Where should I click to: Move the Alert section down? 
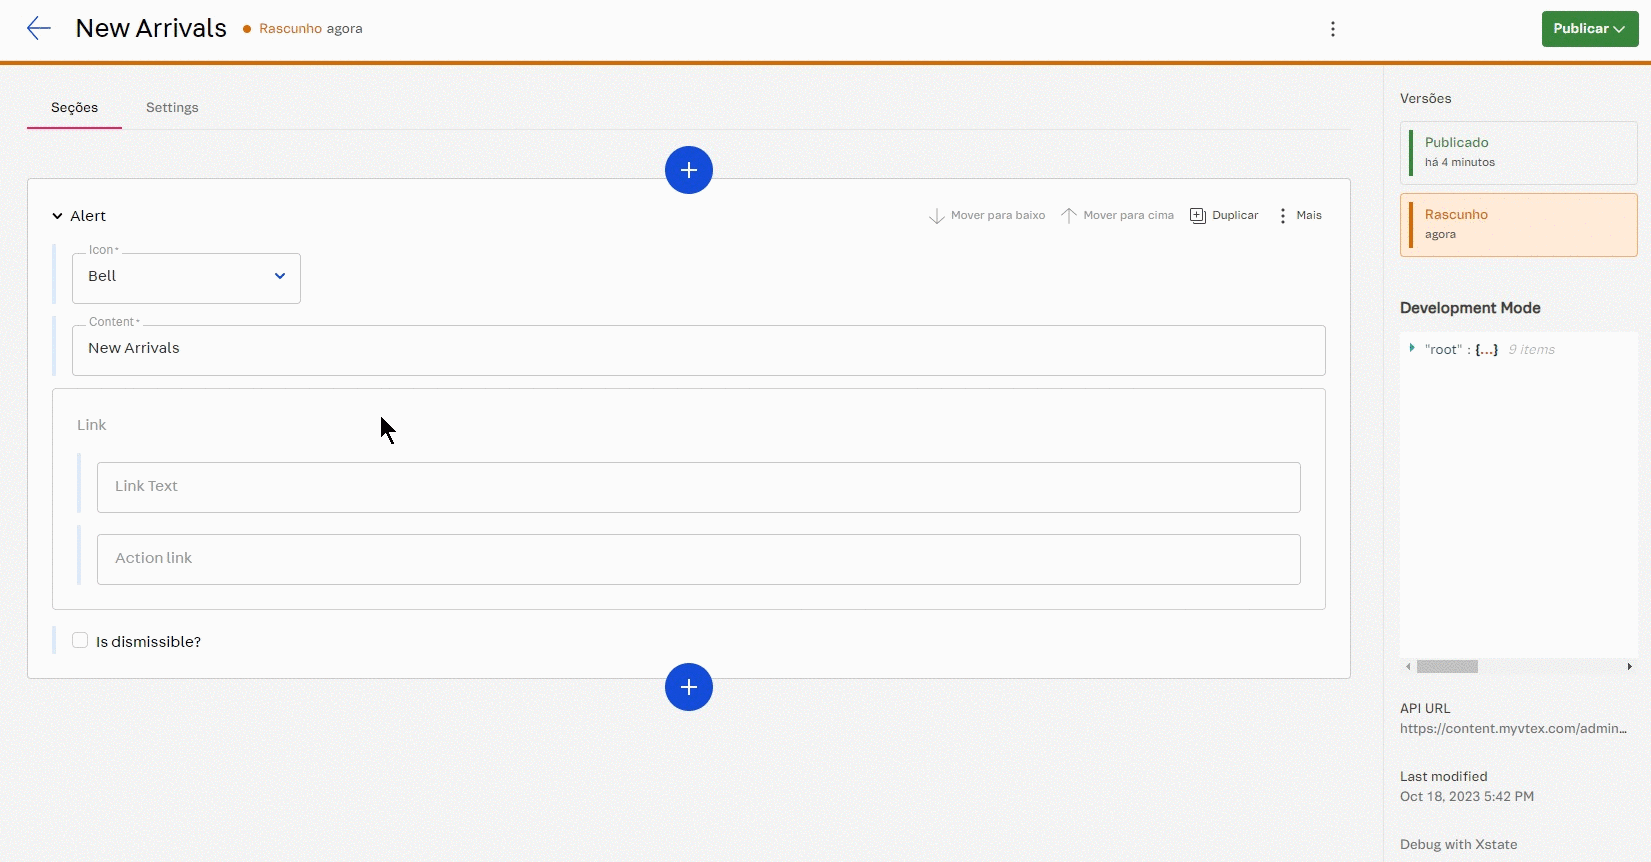[x=987, y=216]
